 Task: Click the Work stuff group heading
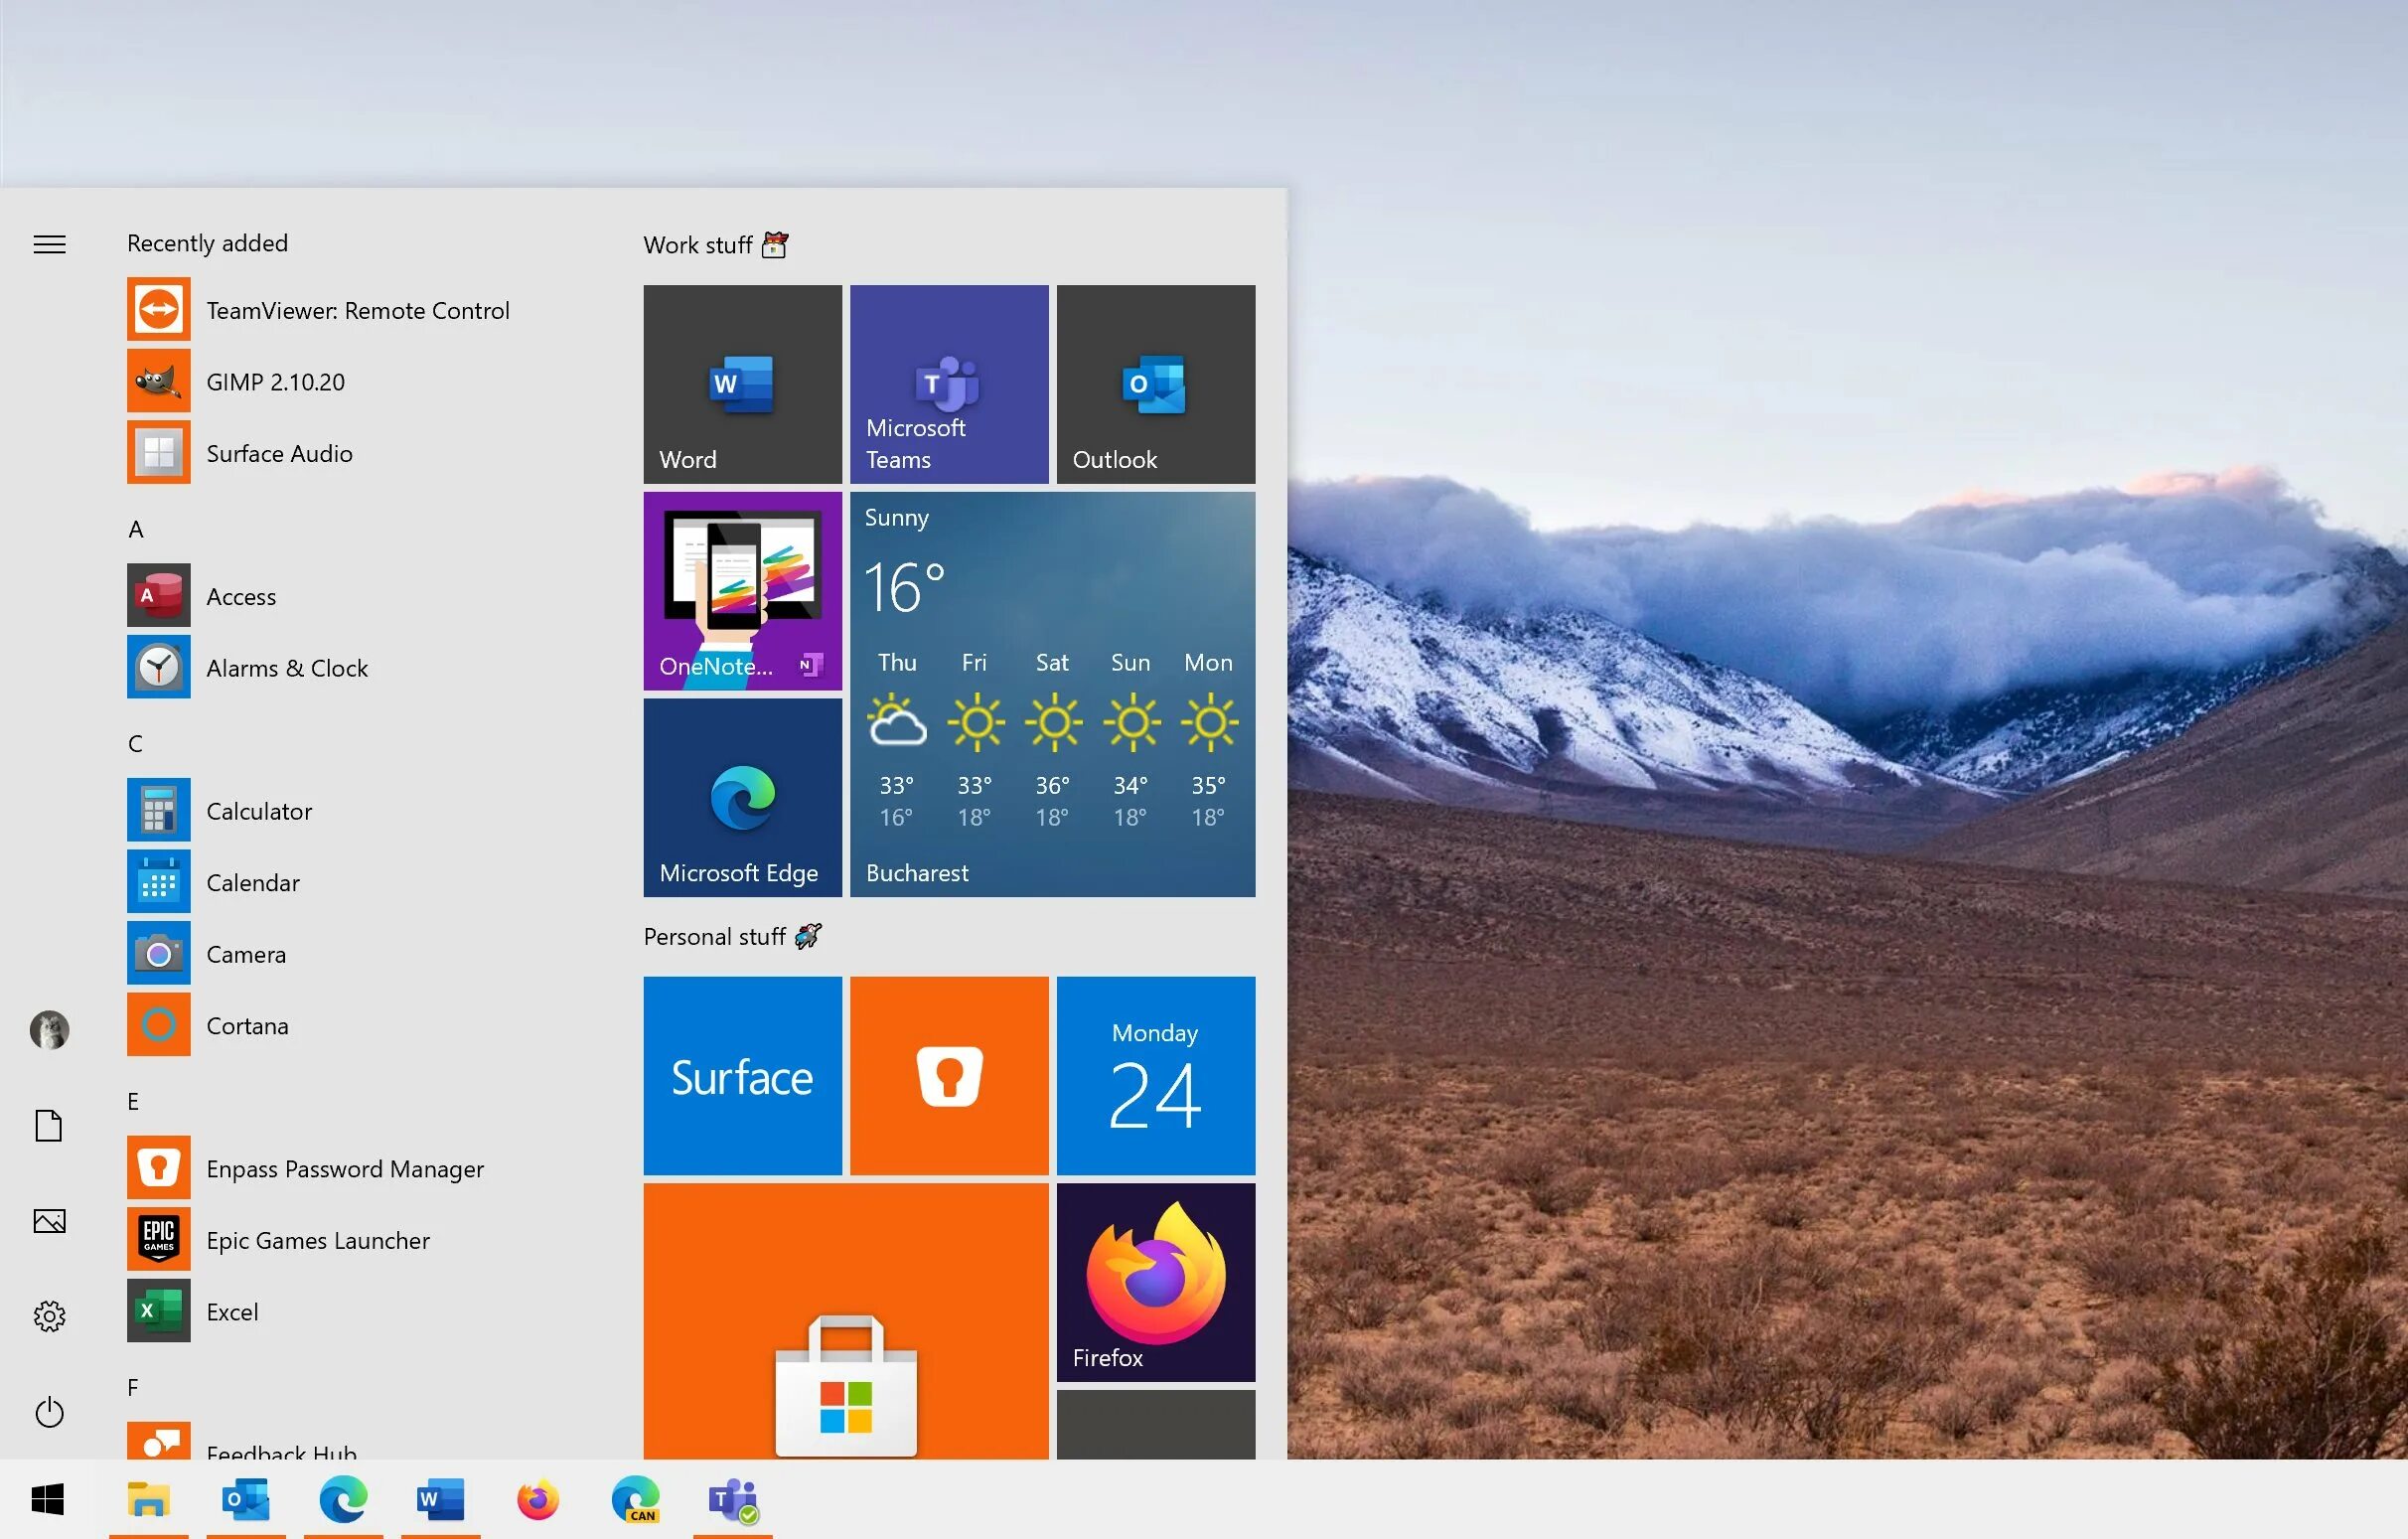[x=698, y=245]
